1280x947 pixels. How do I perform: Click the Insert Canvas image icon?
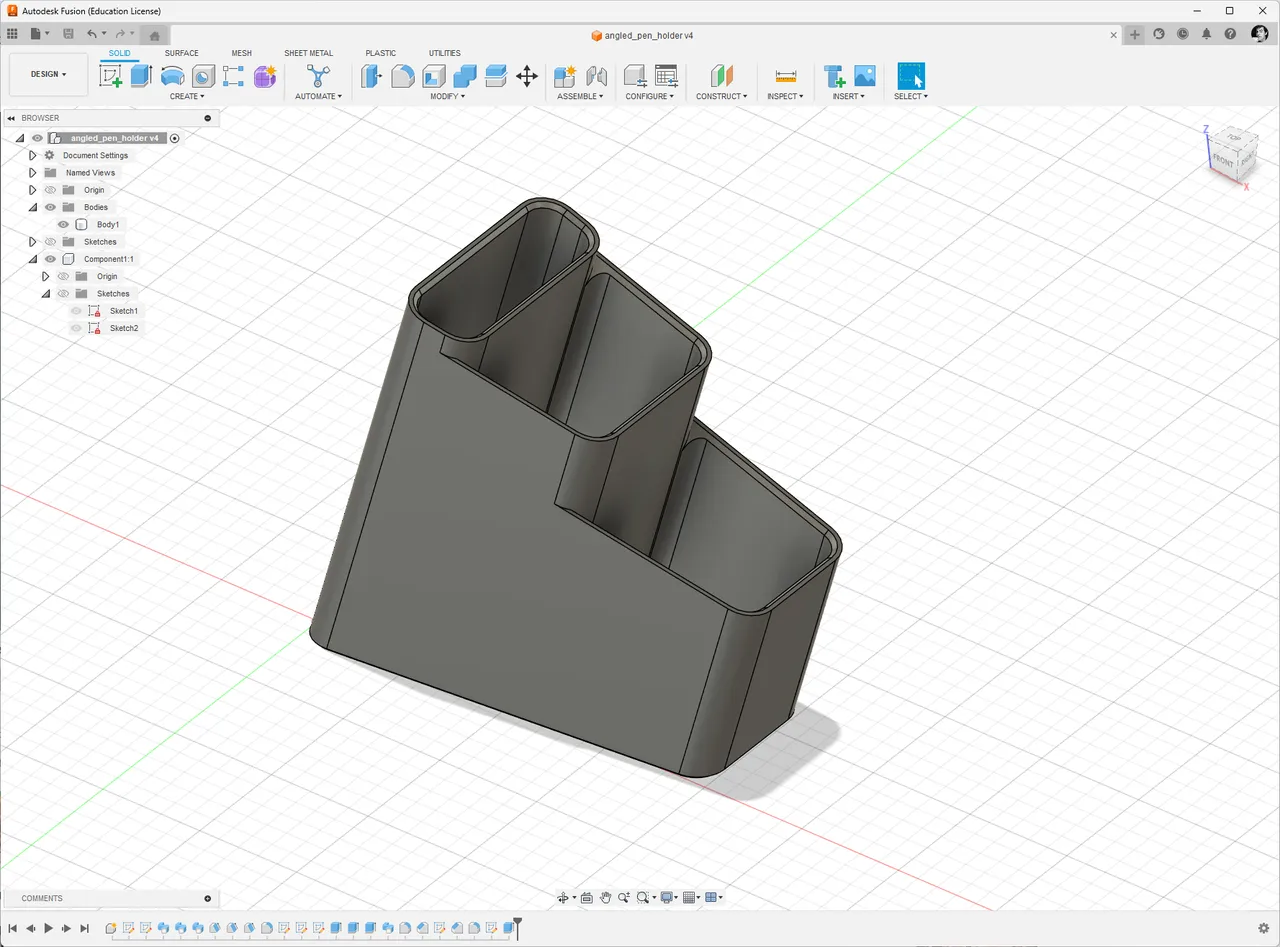865,75
